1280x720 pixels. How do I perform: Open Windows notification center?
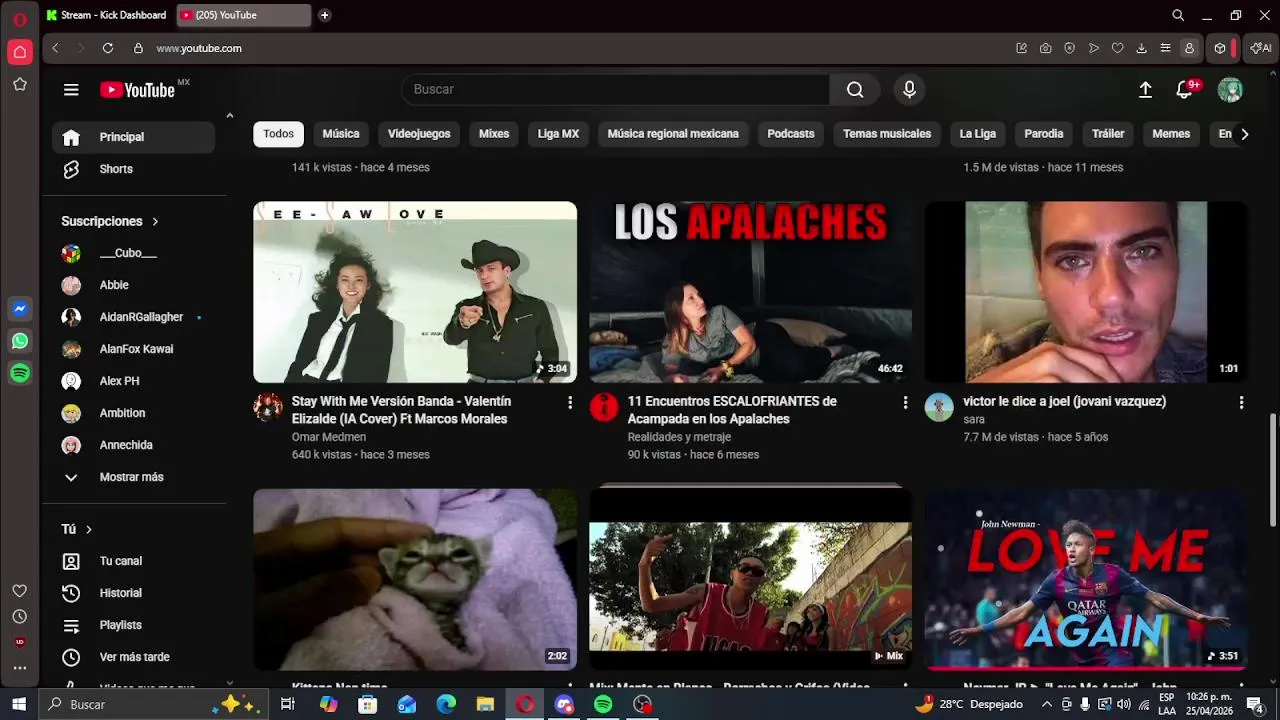click(1254, 704)
